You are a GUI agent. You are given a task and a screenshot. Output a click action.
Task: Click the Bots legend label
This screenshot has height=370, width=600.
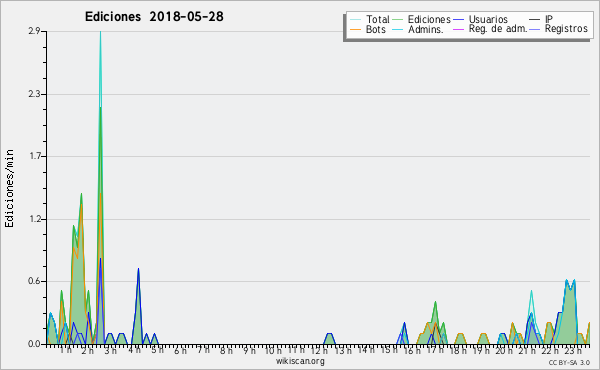pyautogui.click(x=375, y=29)
